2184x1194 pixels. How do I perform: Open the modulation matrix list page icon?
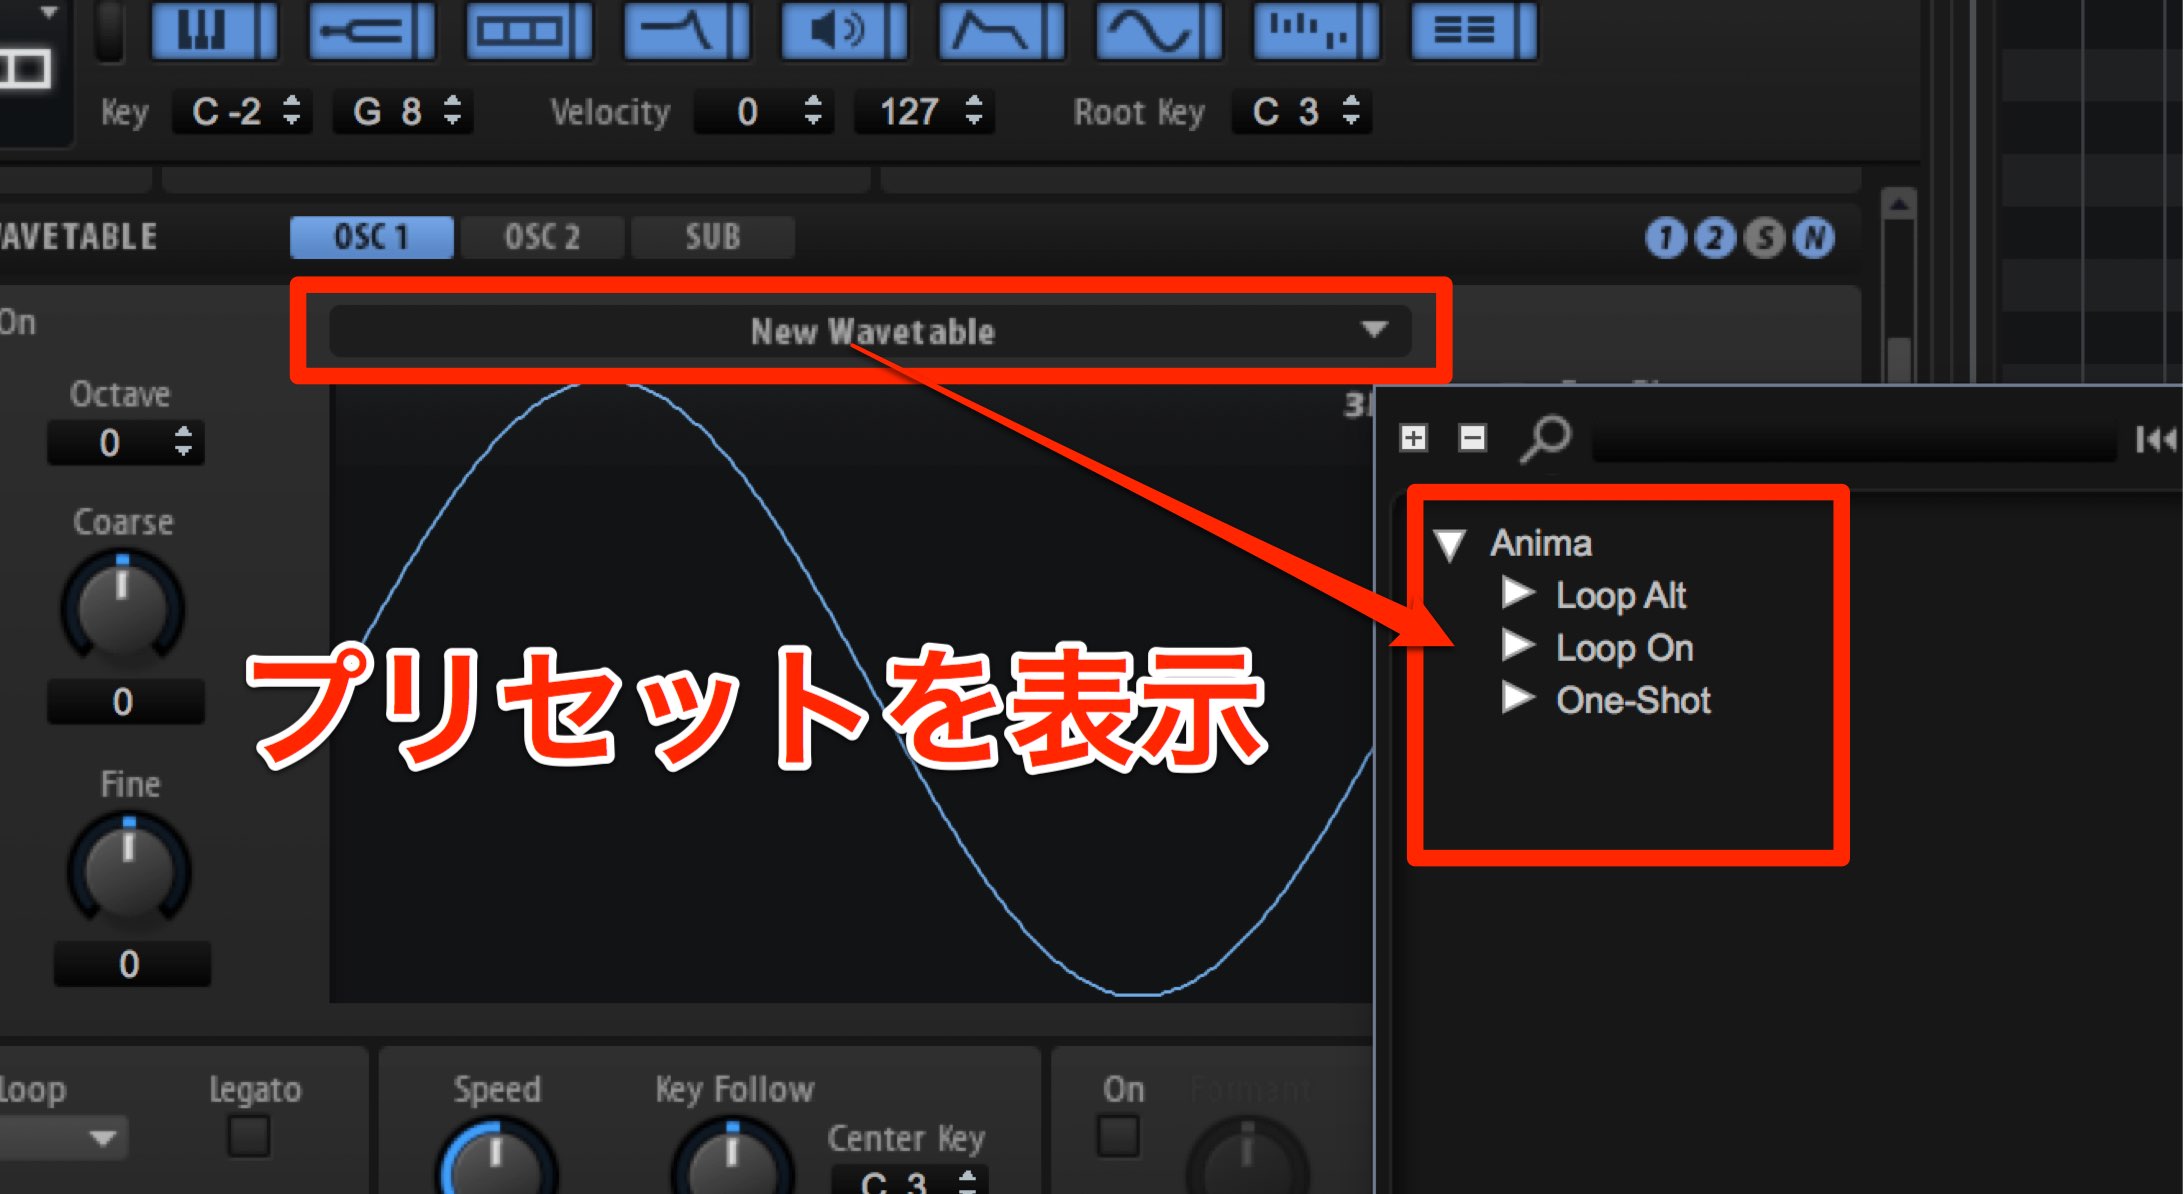click(1474, 29)
